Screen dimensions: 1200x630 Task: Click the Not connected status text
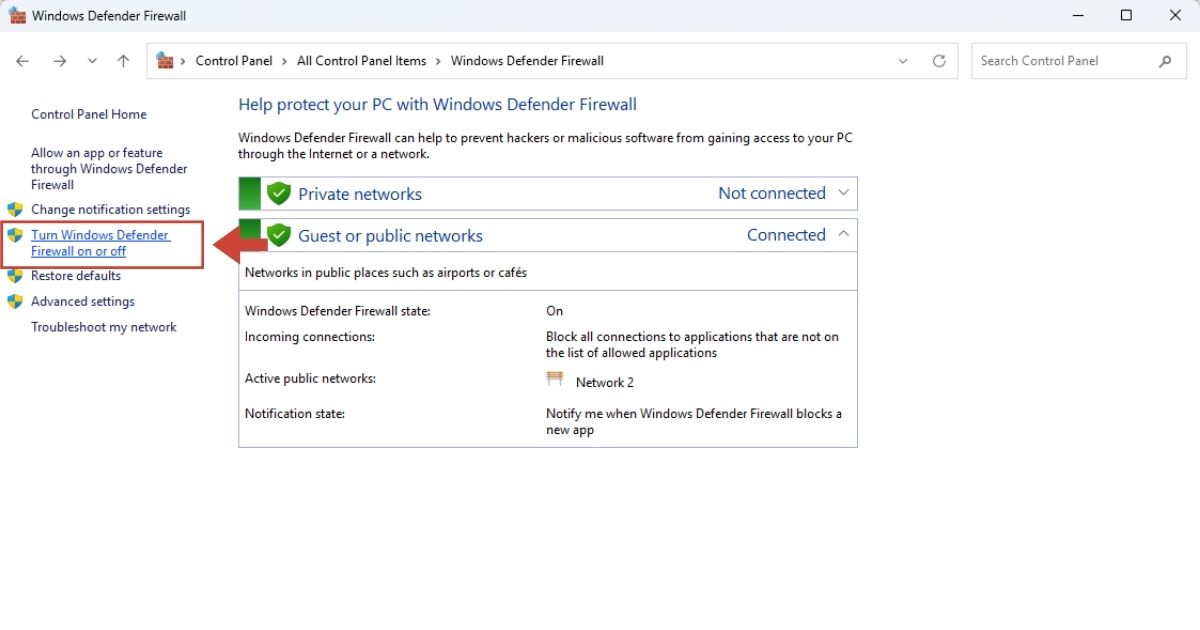click(x=772, y=193)
